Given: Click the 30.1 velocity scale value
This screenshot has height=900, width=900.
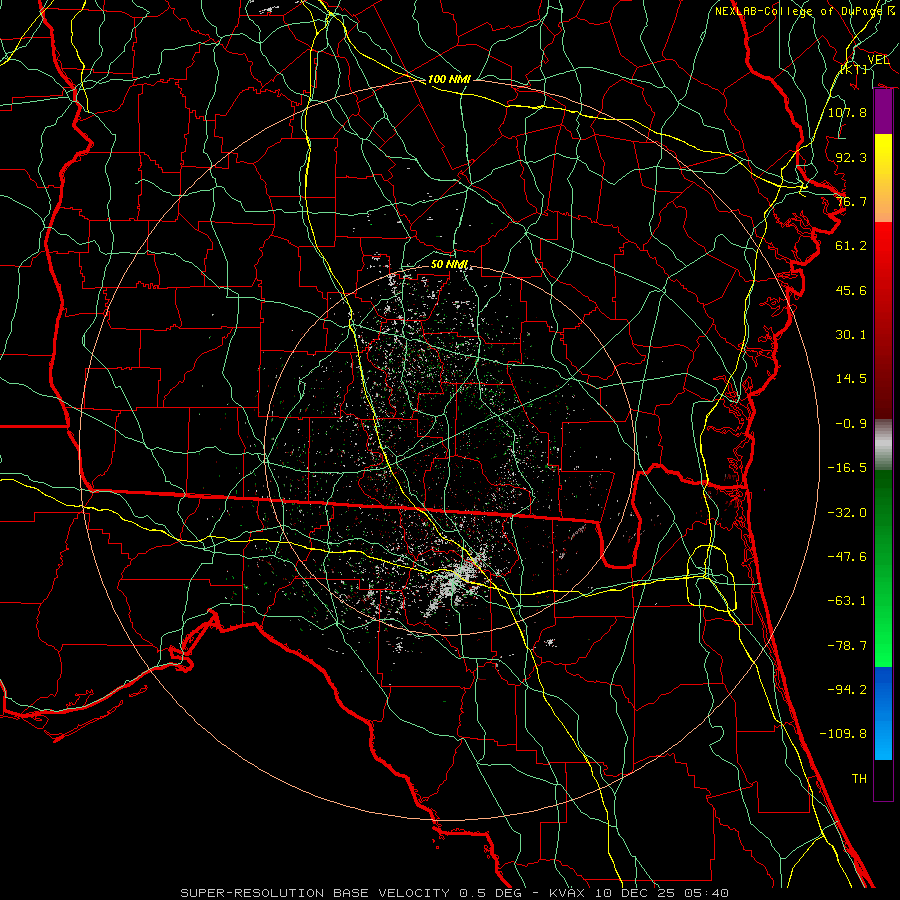Looking at the screenshot, I should 851,335.
